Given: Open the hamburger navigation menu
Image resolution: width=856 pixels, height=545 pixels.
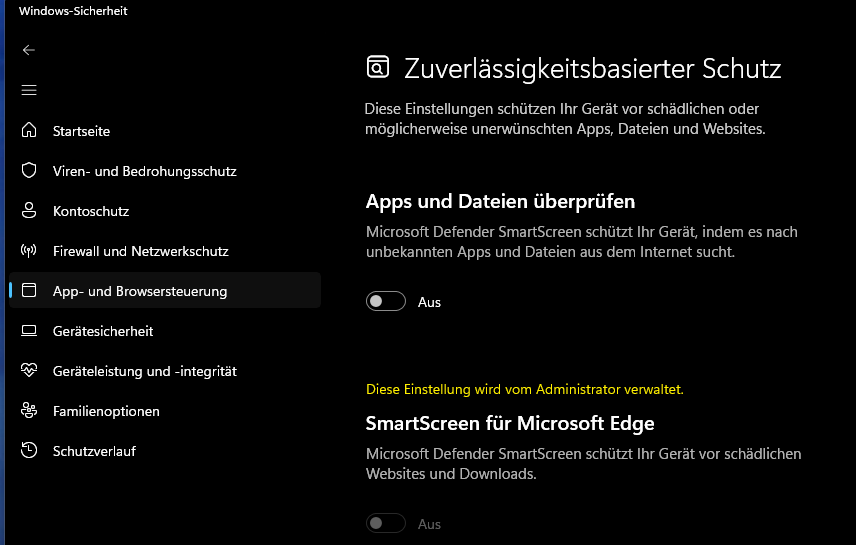Looking at the screenshot, I should (x=29, y=90).
